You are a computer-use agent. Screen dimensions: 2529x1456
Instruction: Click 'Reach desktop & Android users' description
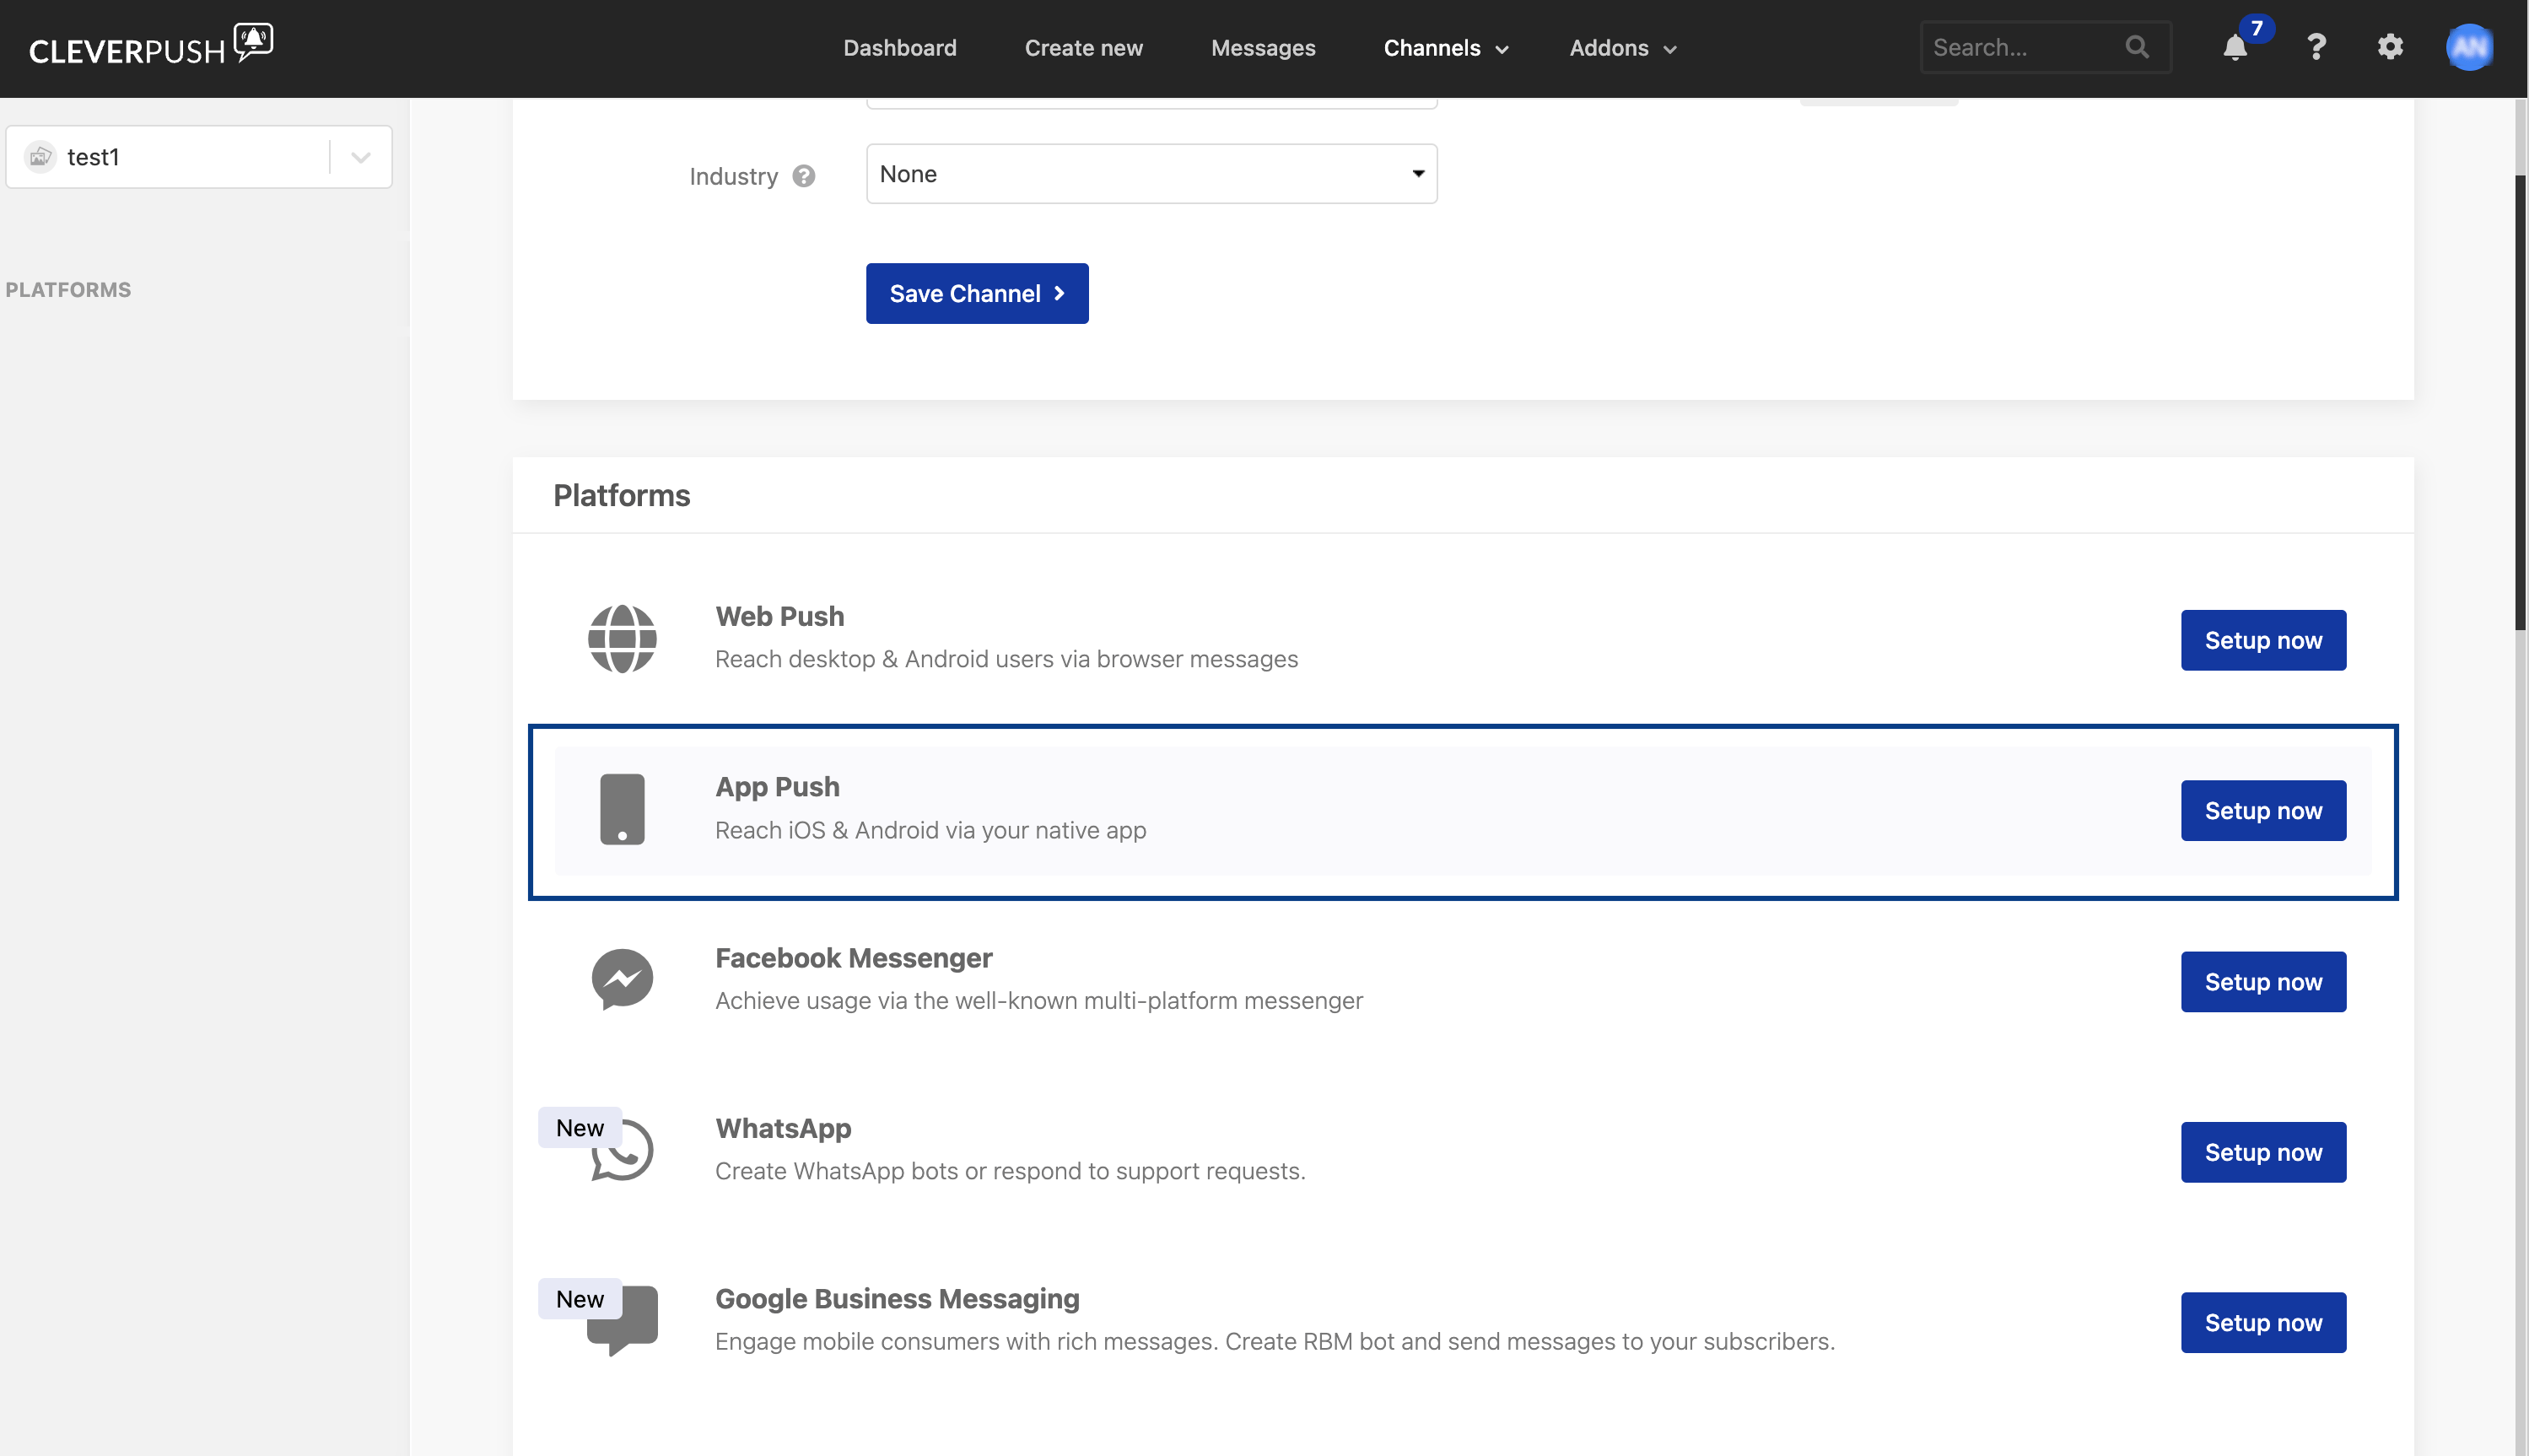[1006, 659]
